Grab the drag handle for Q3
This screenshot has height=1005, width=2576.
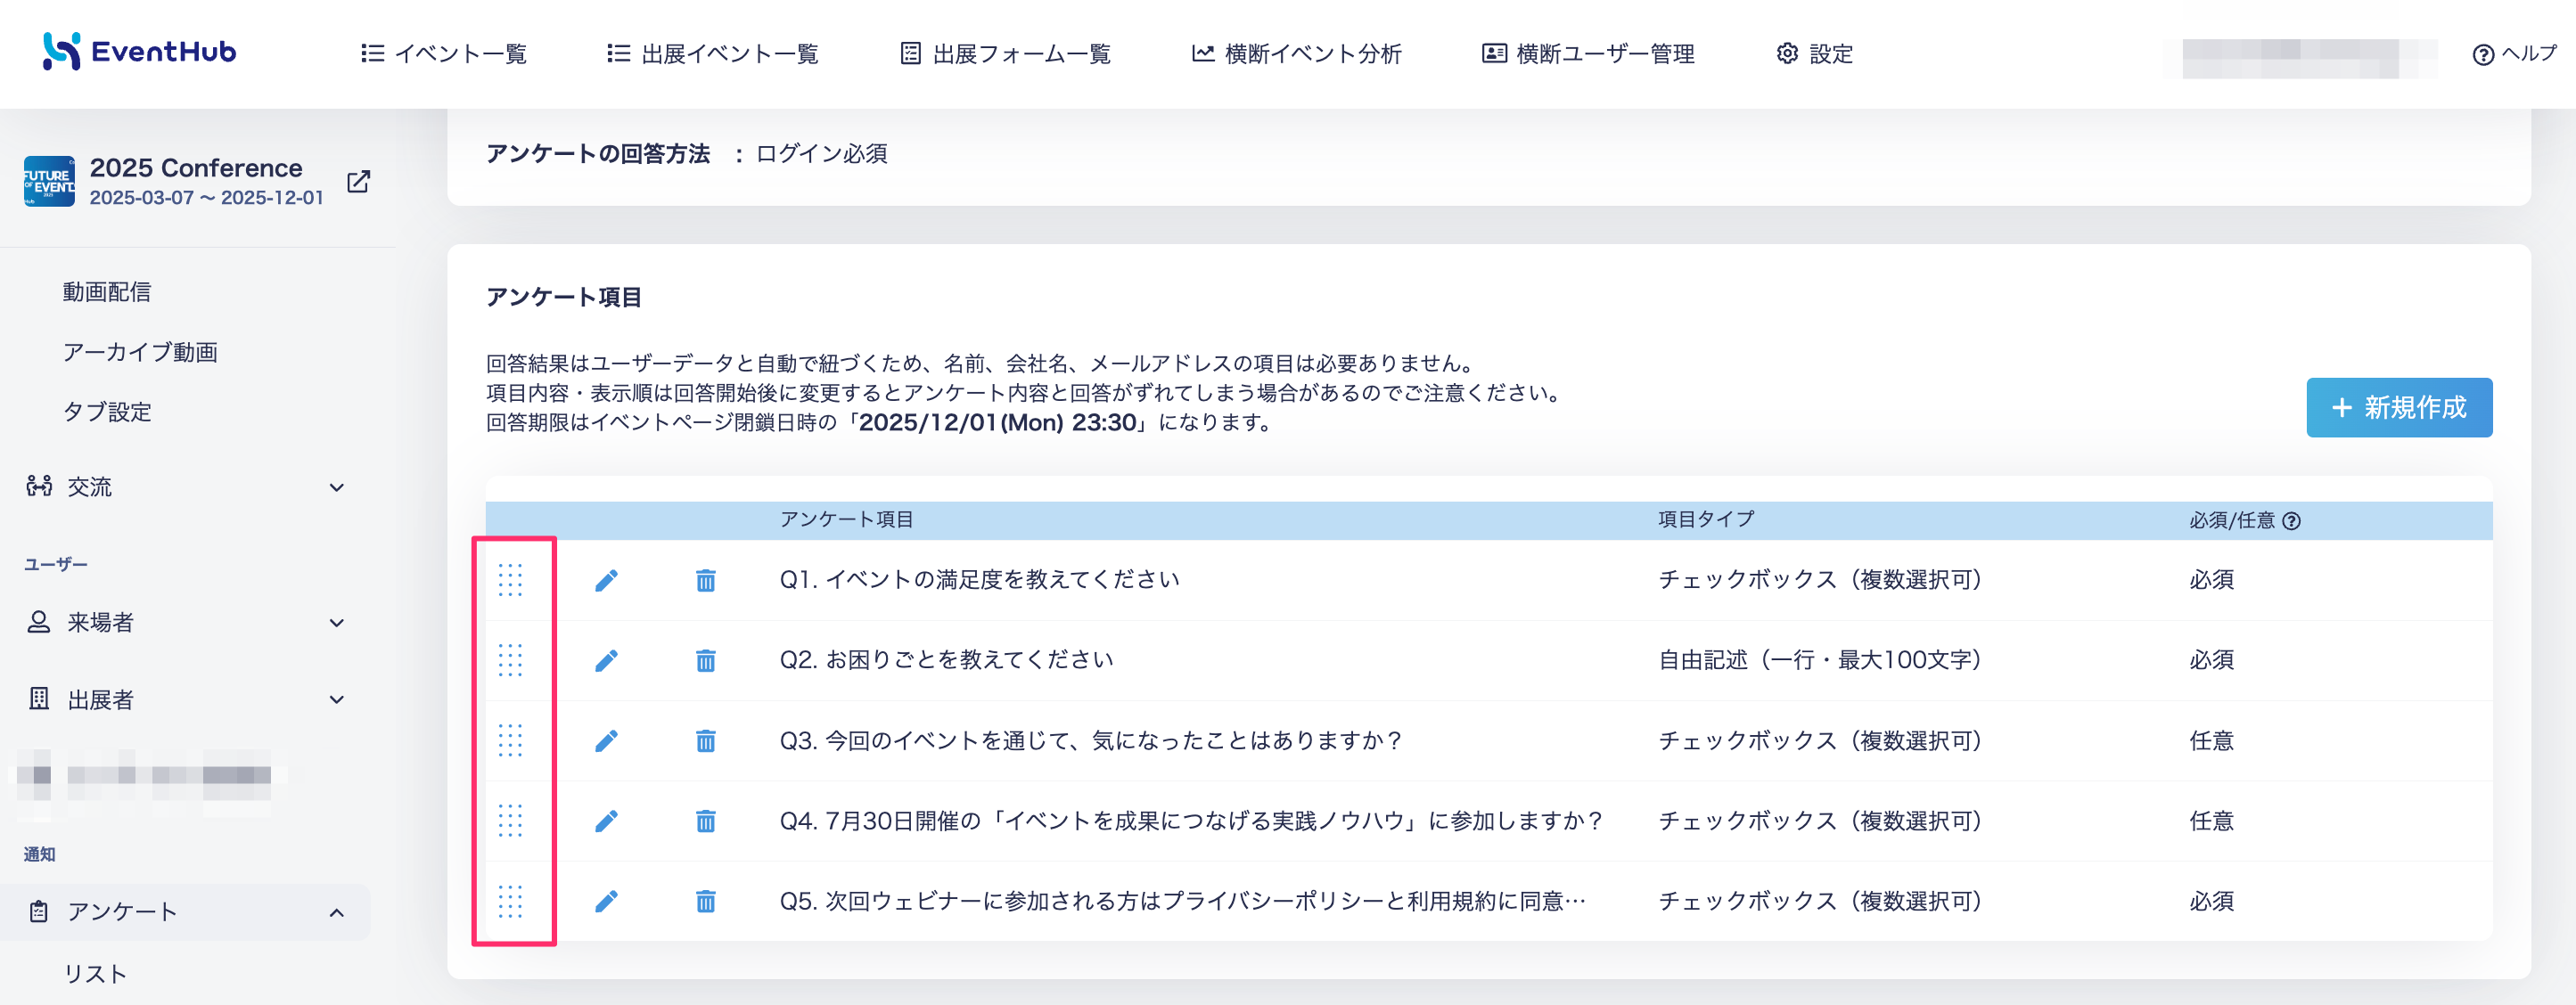click(x=511, y=741)
